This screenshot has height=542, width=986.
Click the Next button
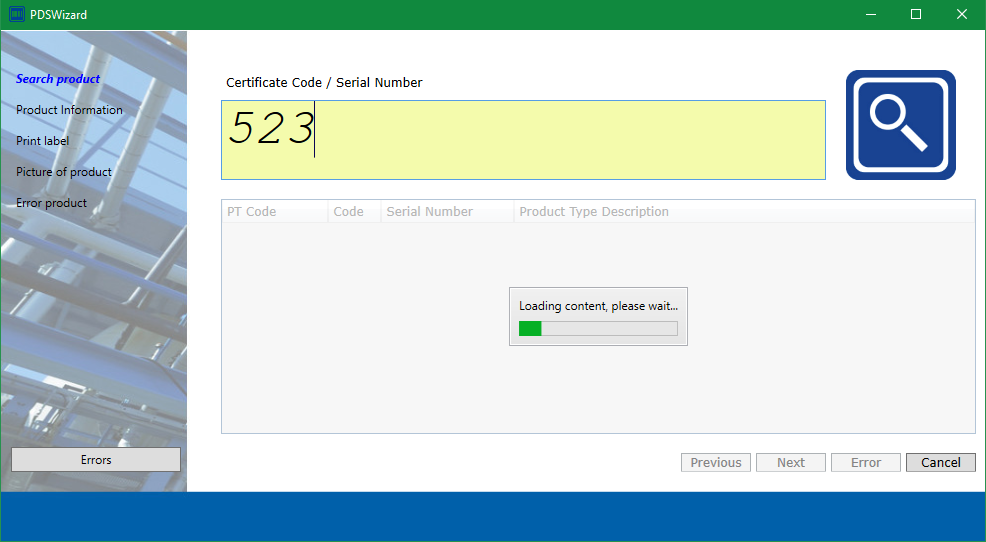(790, 462)
